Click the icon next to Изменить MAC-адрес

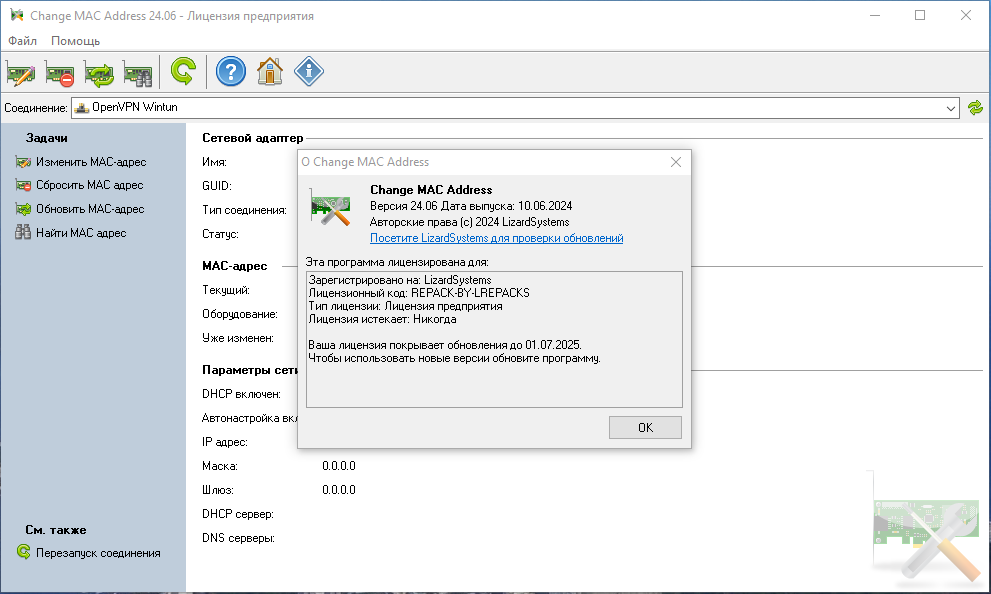(x=23, y=162)
